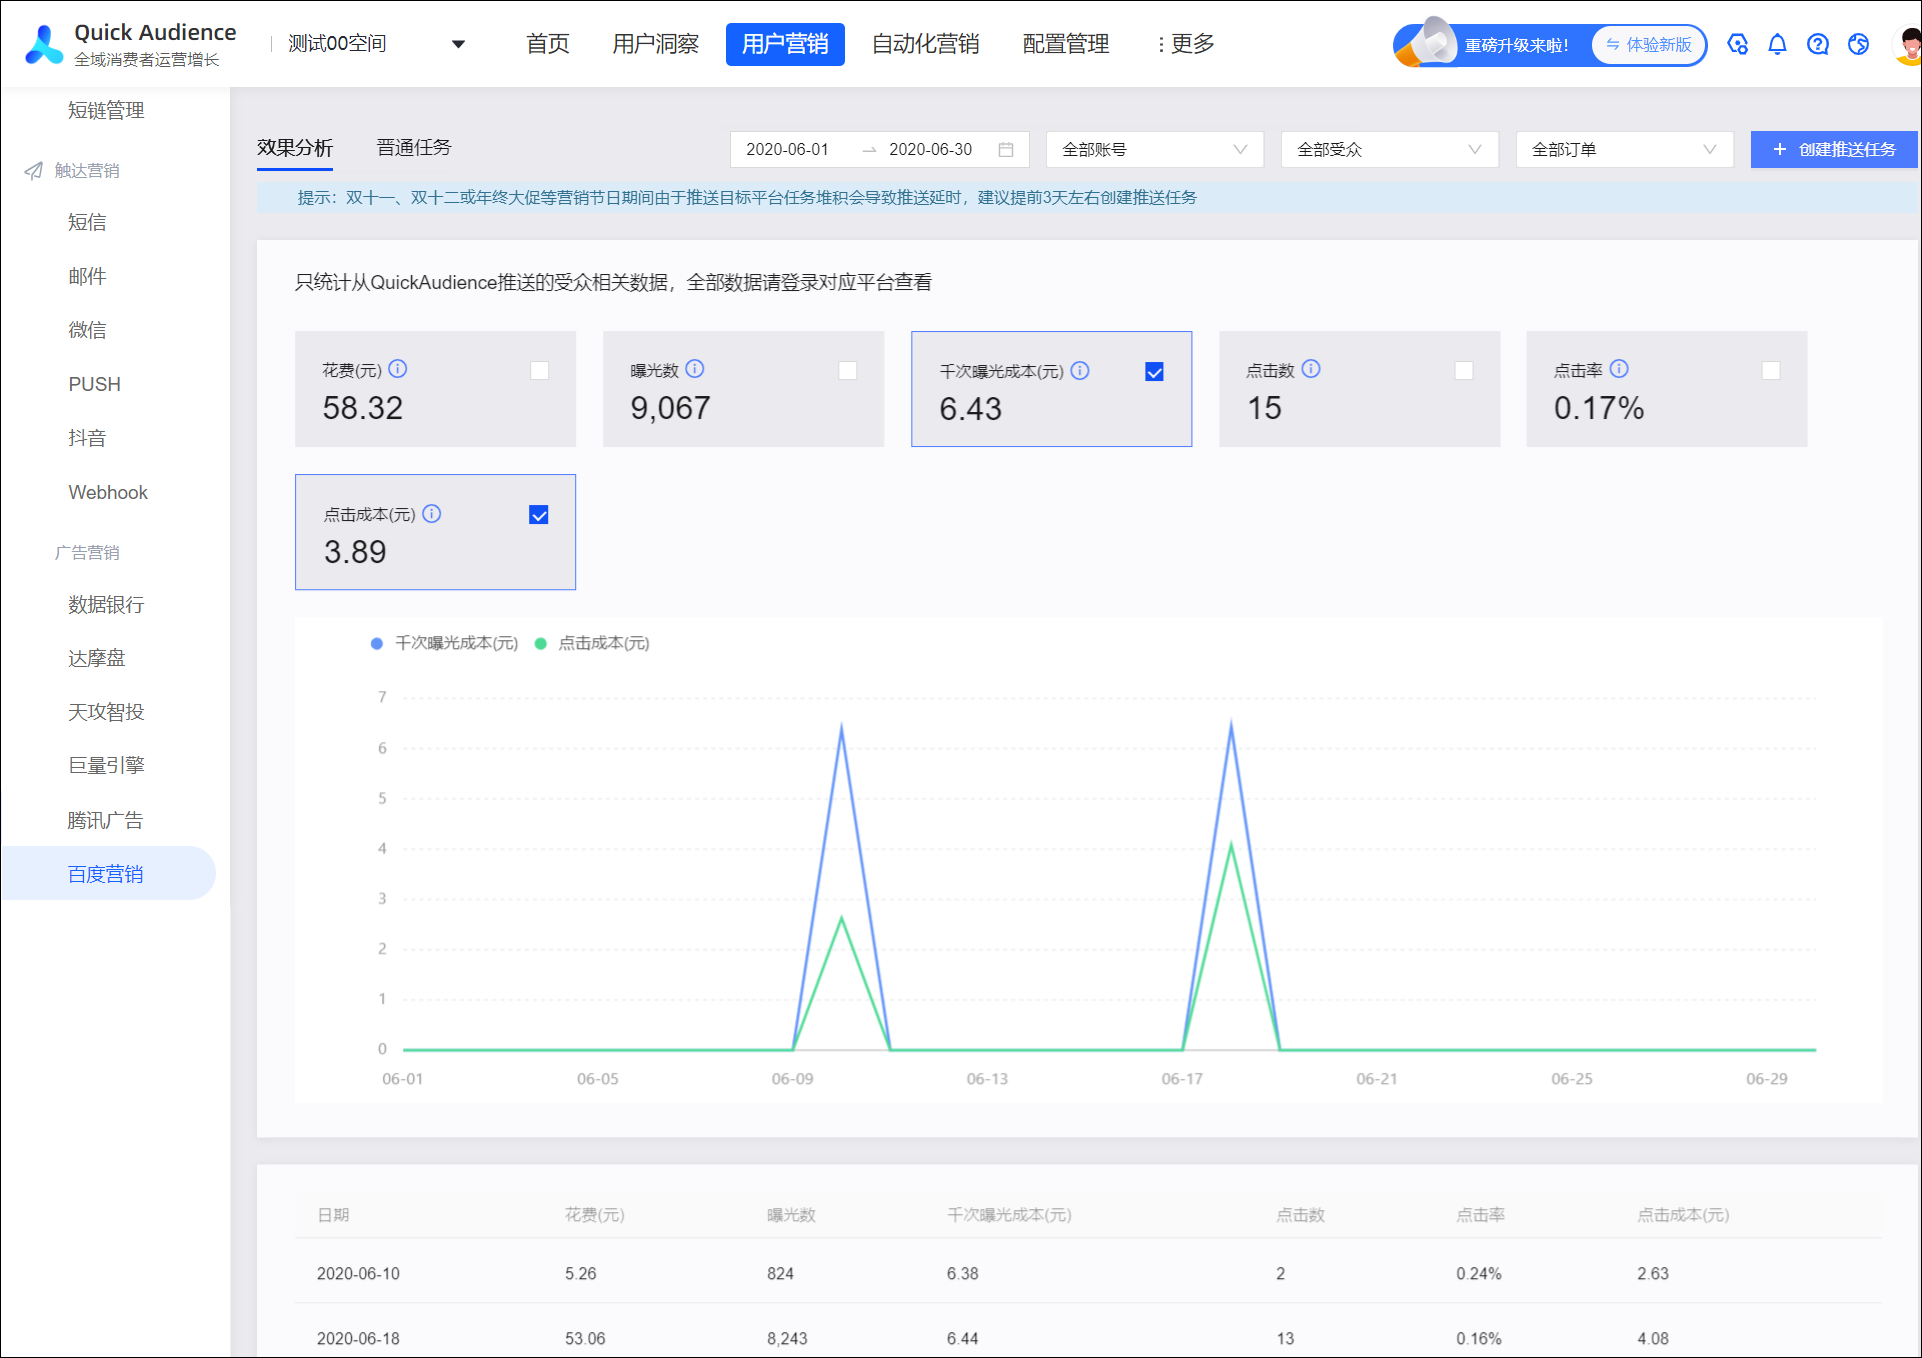Go to 首页 in top navigation
Viewport: 1922px width, 1358px height.
pyautogui.click(x=548, y=44)
